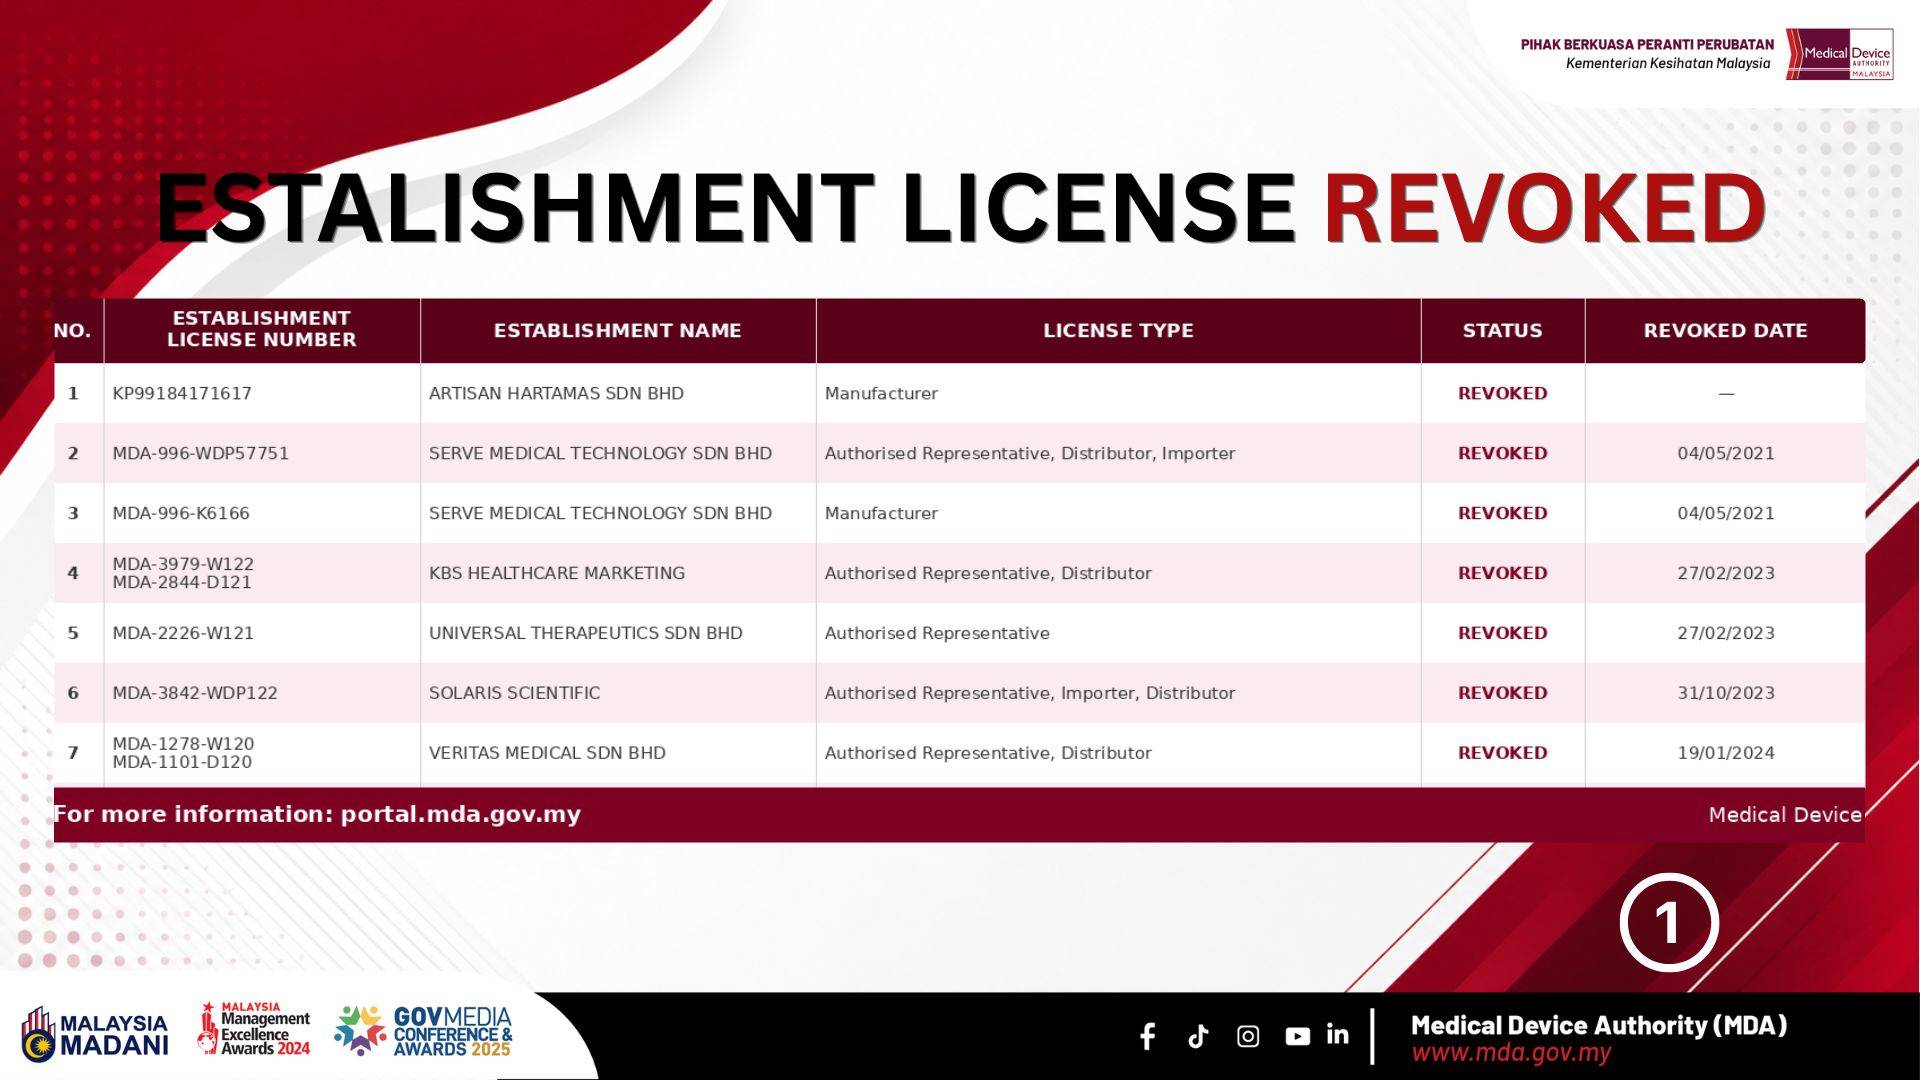Image resolution: width=1920 pixels, height=1080 pixels.
Task: Click REVOKED status for Artisan Hartamas
Action: [x=1502, y=393]
